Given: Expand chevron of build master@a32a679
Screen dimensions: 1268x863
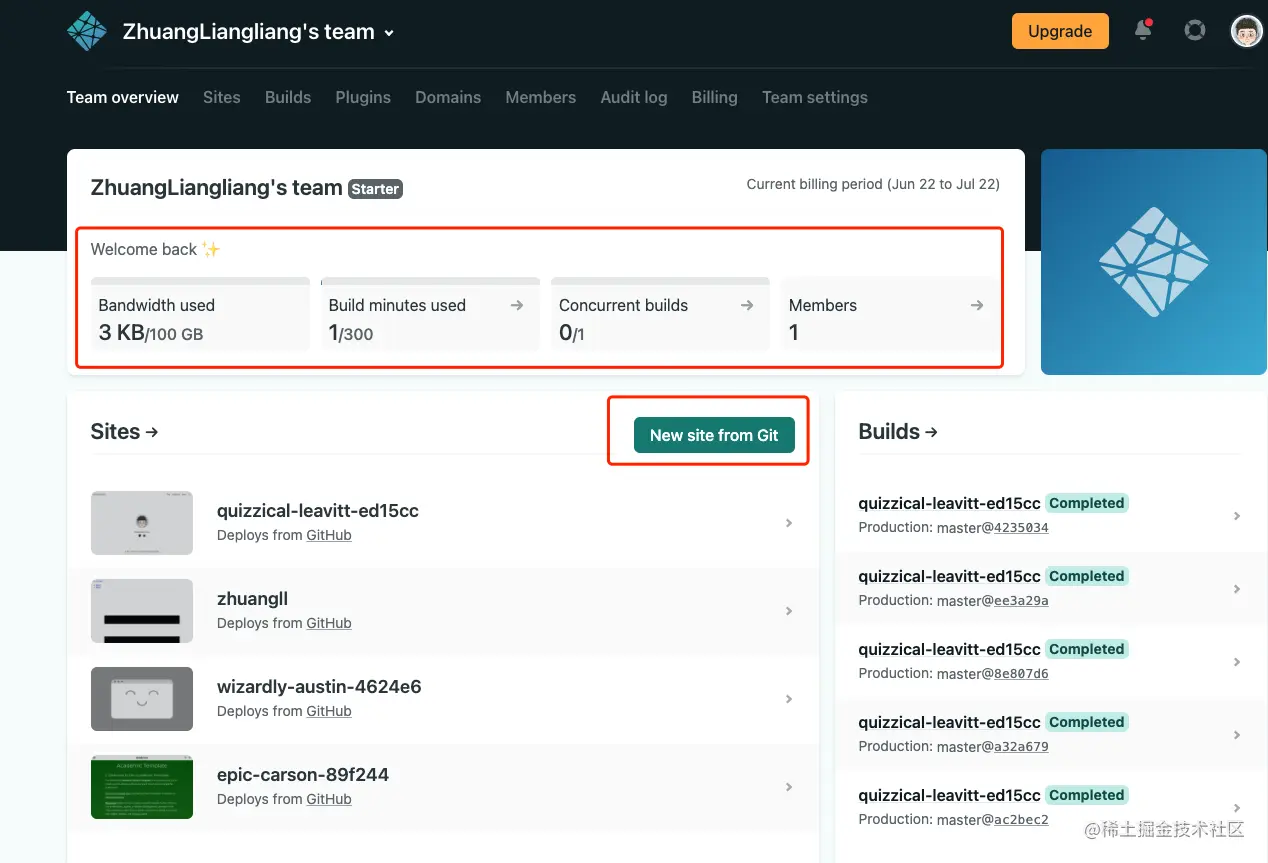Looking at the screenshot, I should pos(1237,735).
